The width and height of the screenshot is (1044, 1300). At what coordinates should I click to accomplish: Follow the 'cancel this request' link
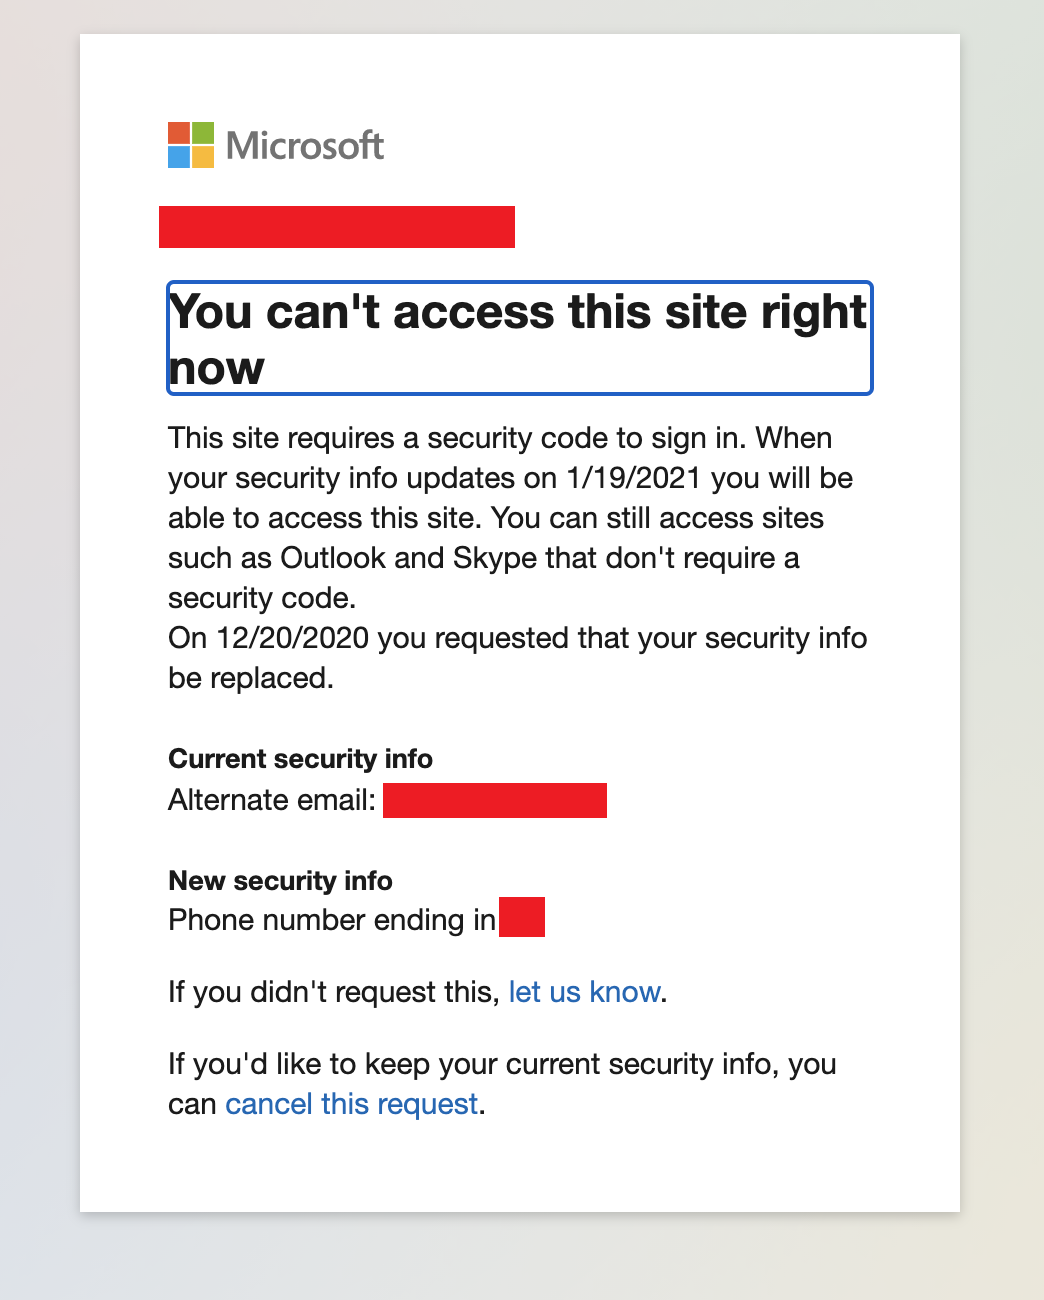(x=352, y=1104)
